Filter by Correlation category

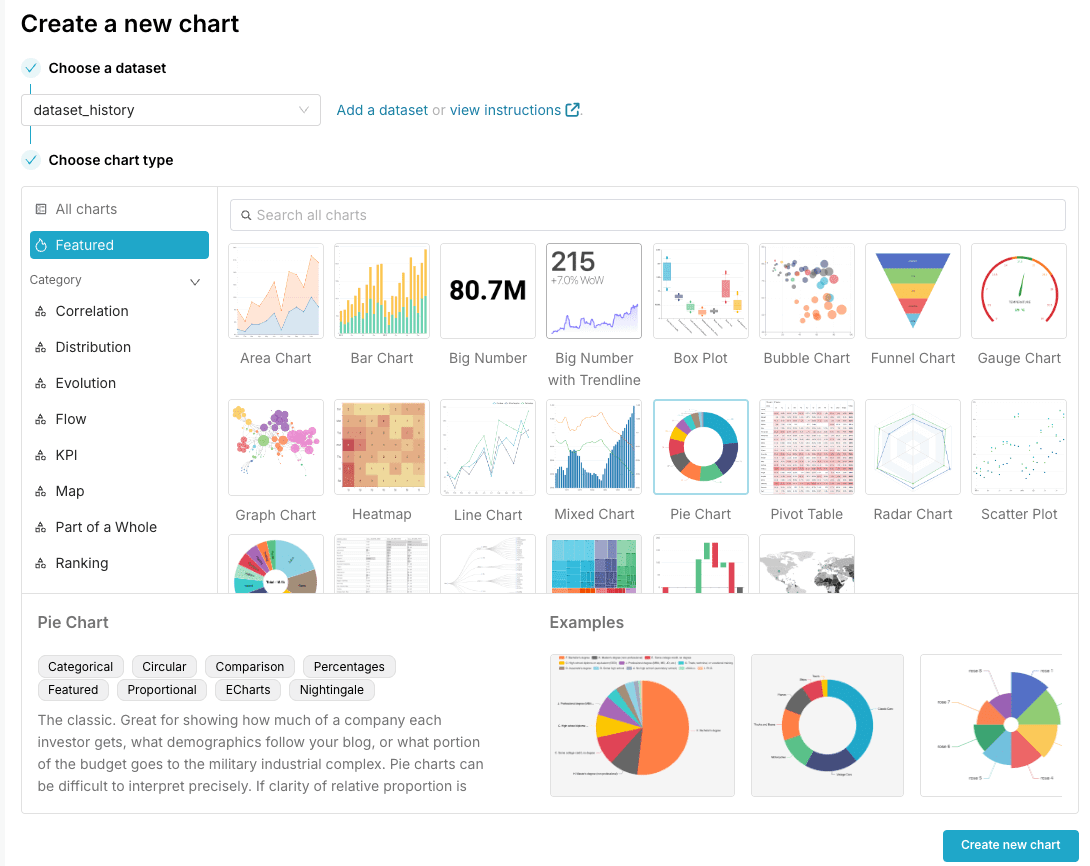point(92,311)
